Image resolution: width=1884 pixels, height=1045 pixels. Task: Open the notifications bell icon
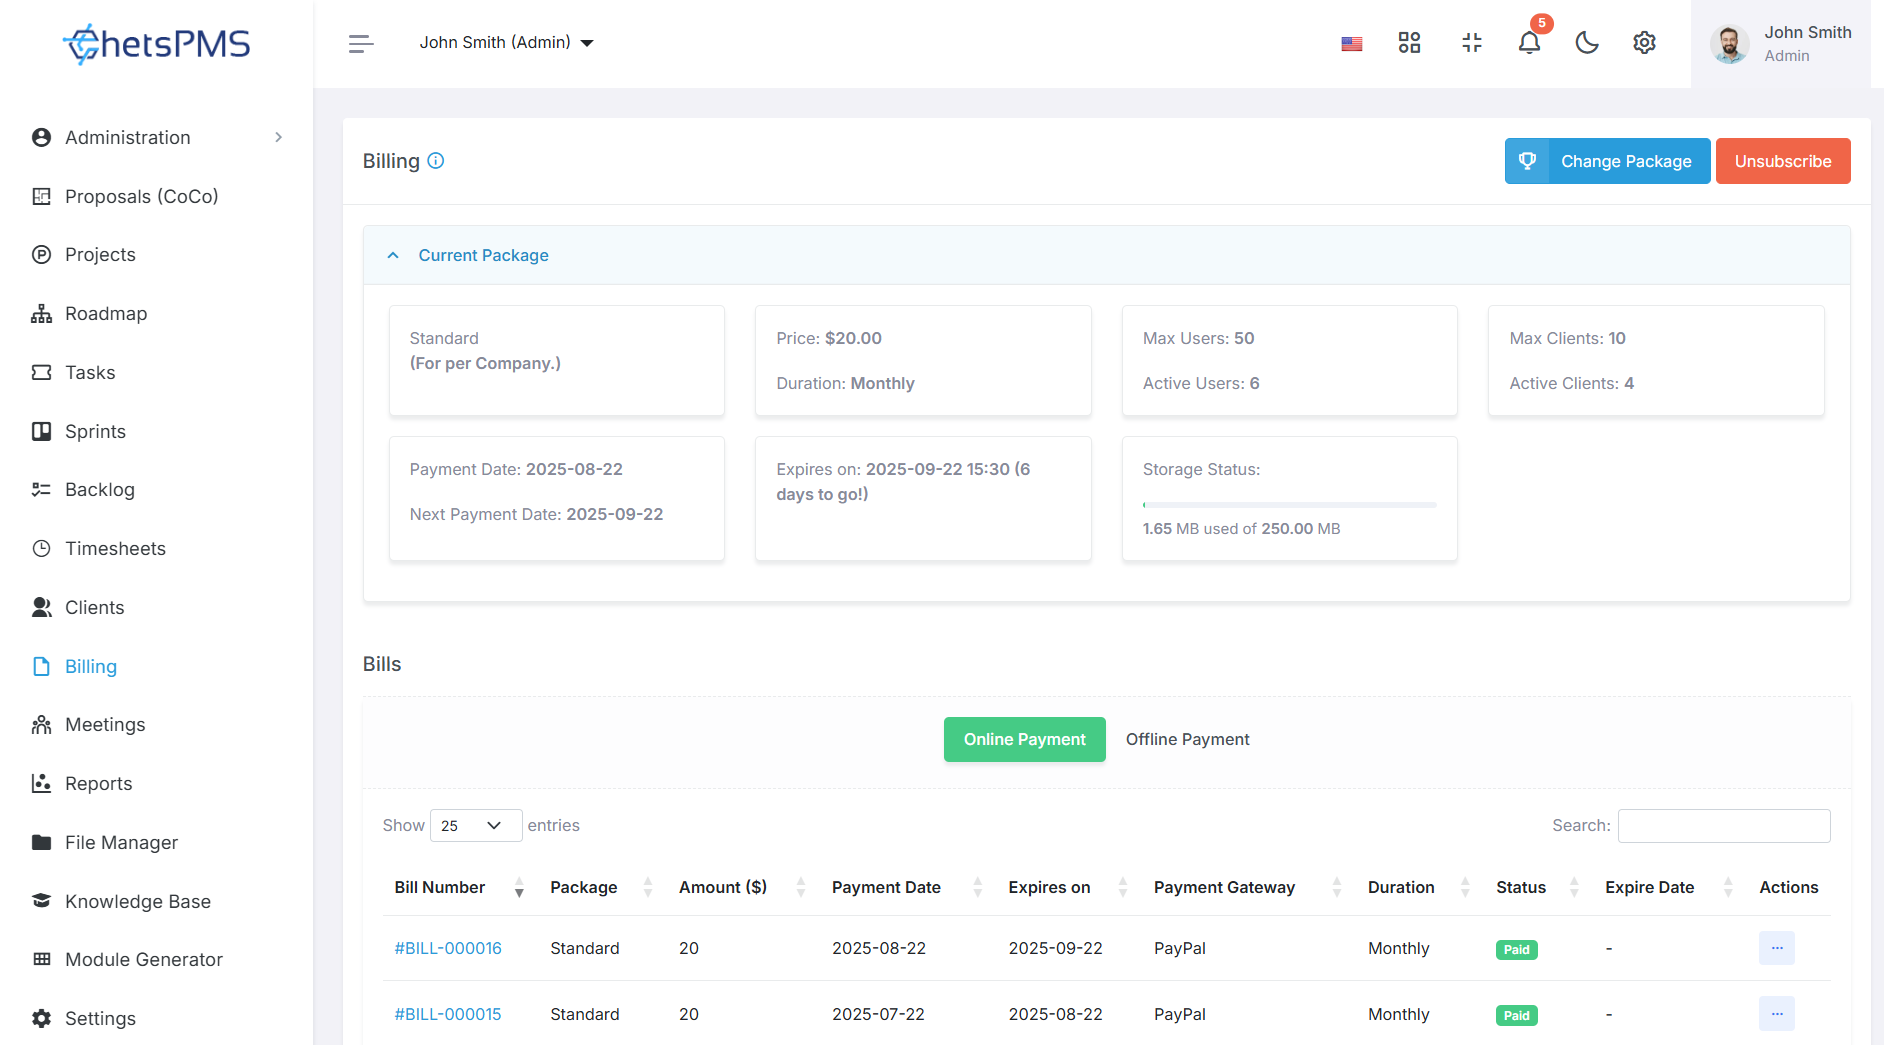1529,43
